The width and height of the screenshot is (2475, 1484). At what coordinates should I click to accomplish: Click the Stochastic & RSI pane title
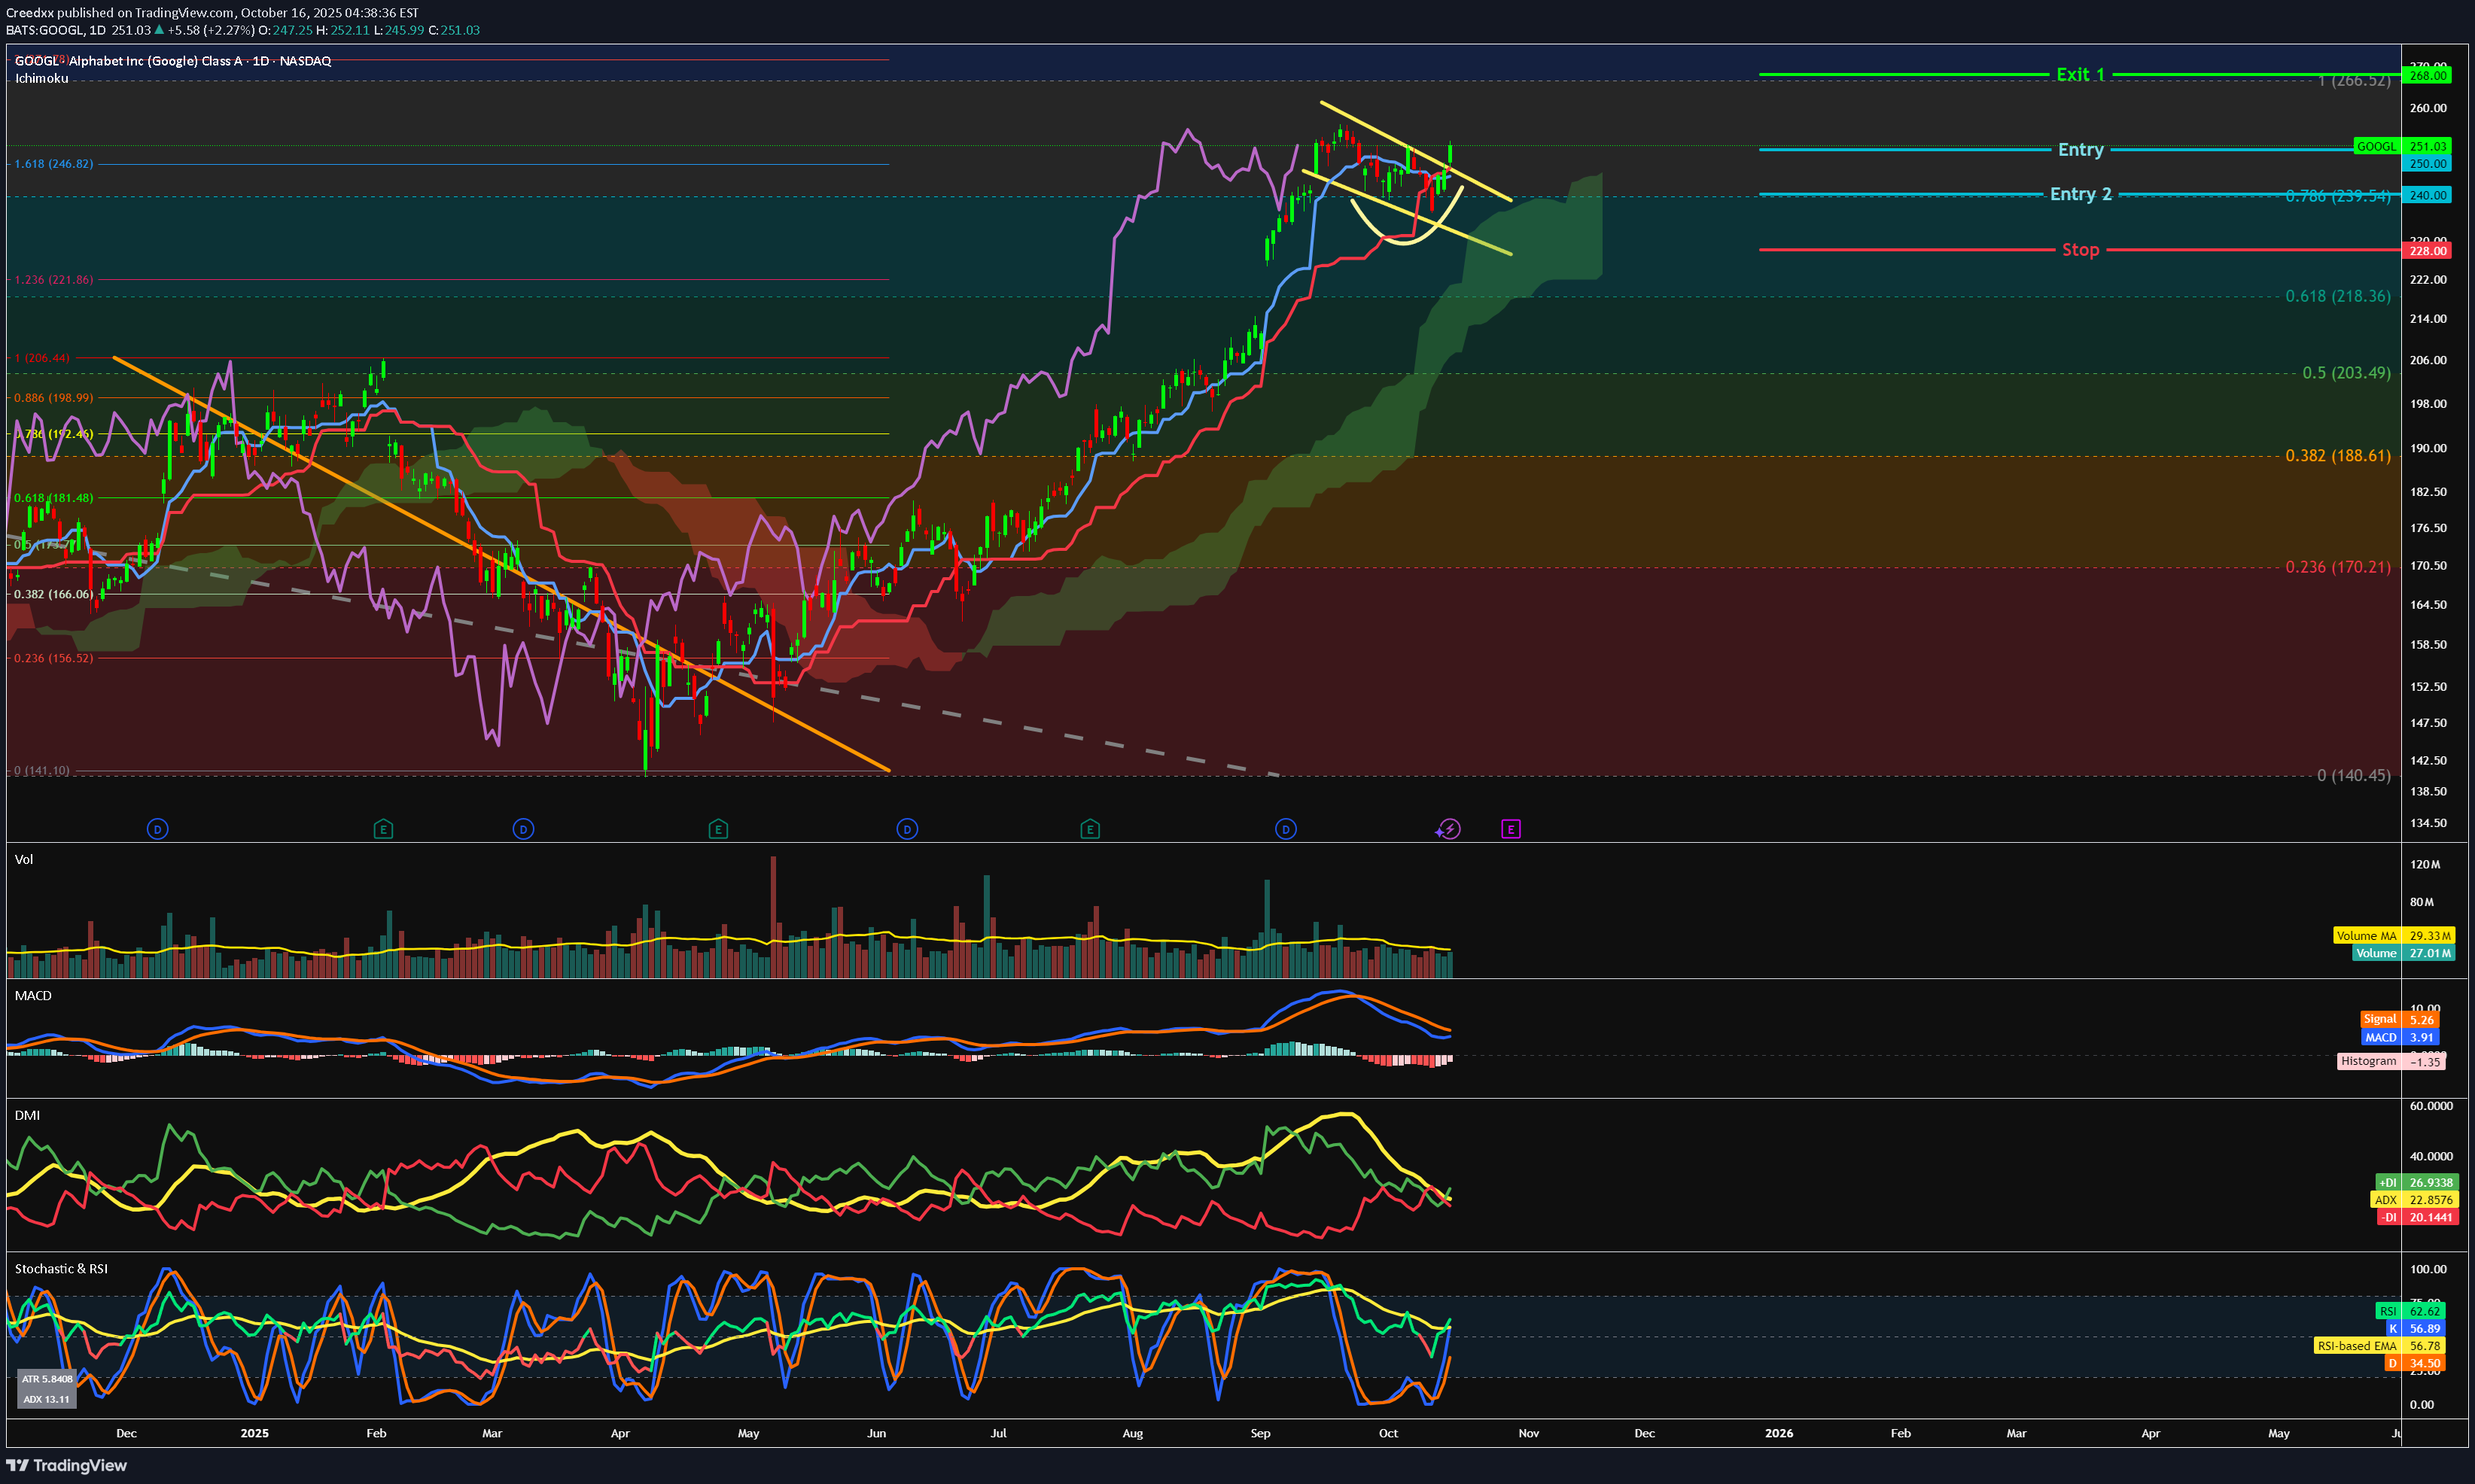click(61, 1268)
